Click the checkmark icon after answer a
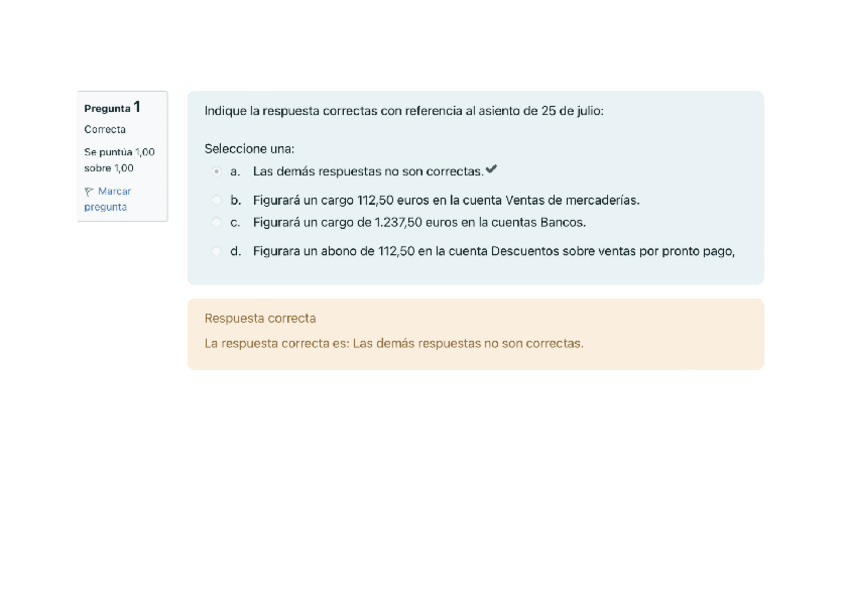The height and width of the screenshot is (600, 848). tap(491, 170)
